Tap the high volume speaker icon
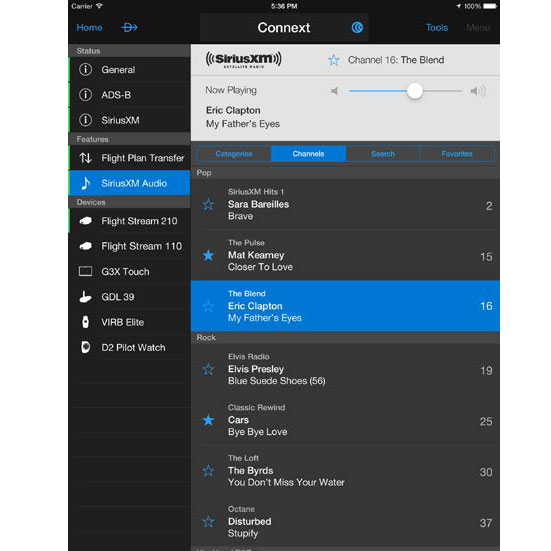 pos(478,91)
